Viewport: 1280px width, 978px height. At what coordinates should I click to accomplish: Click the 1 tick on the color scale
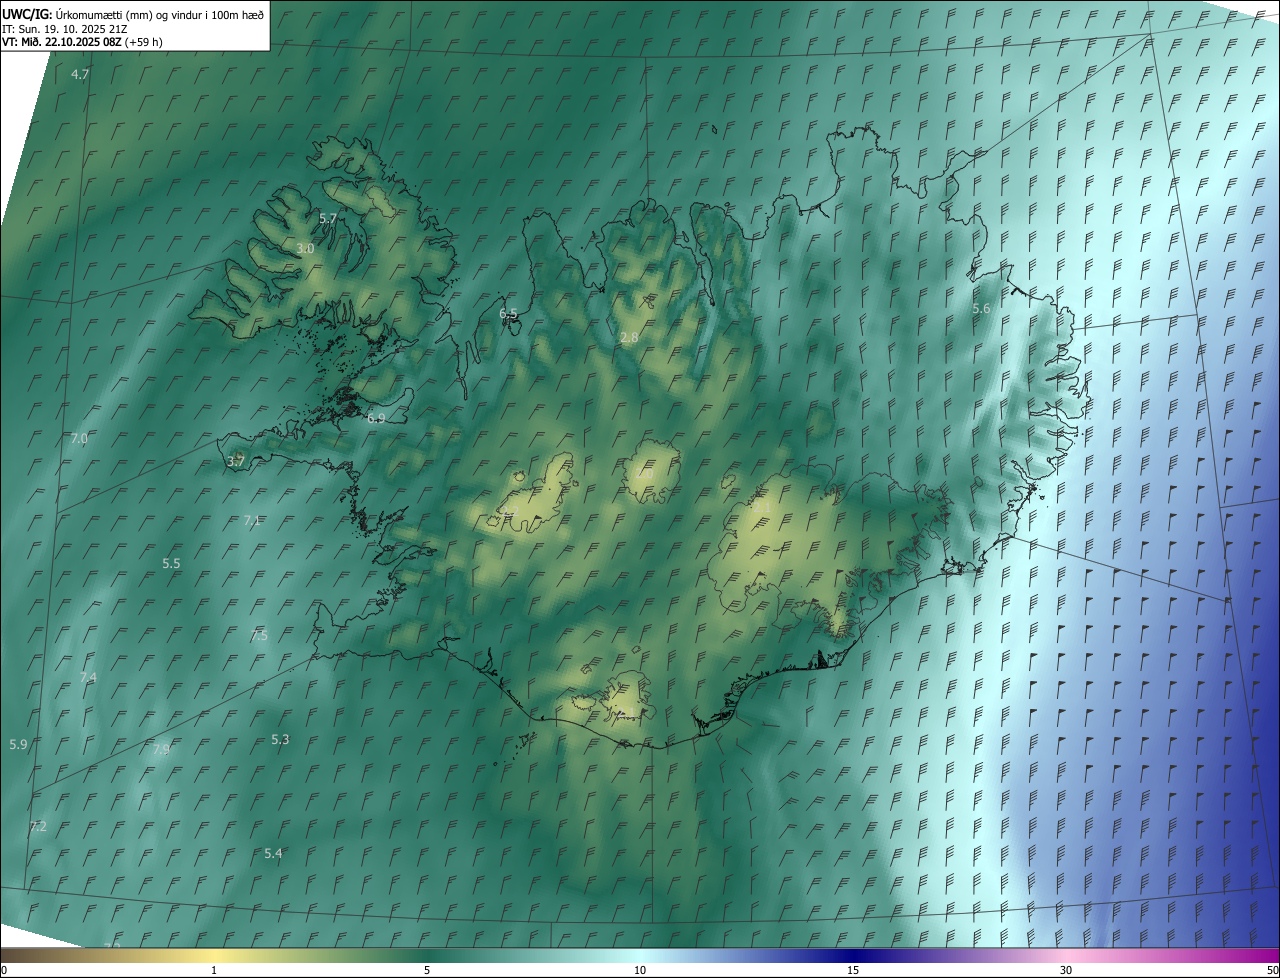coord(214,971)
